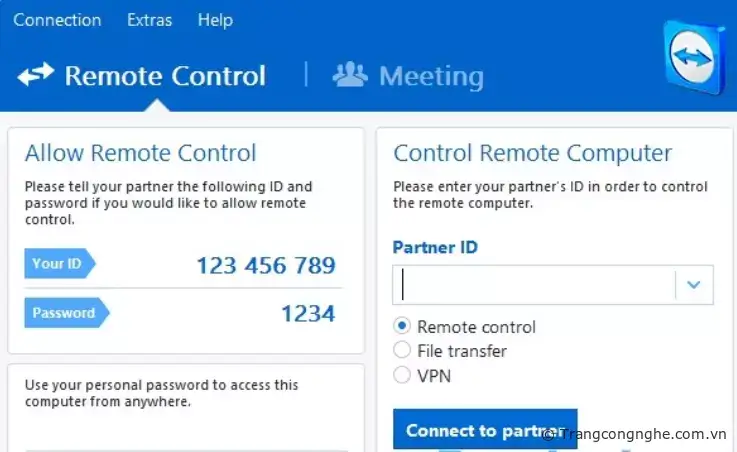Open the Help menu

[x=215, y=20]
